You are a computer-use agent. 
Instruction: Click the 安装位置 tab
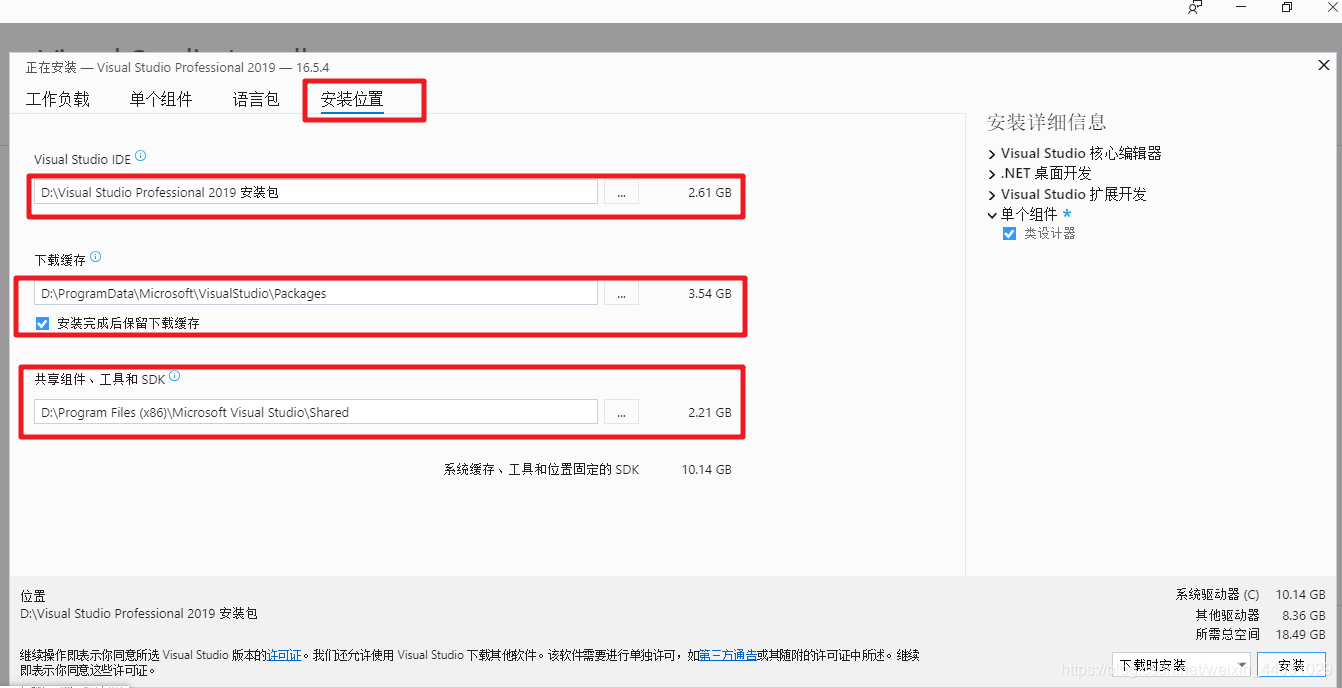(x=352, y=99)
